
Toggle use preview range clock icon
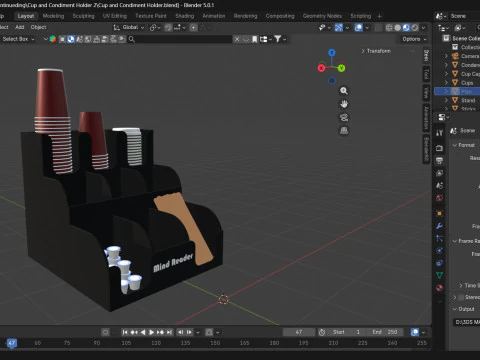pos(322,332)
